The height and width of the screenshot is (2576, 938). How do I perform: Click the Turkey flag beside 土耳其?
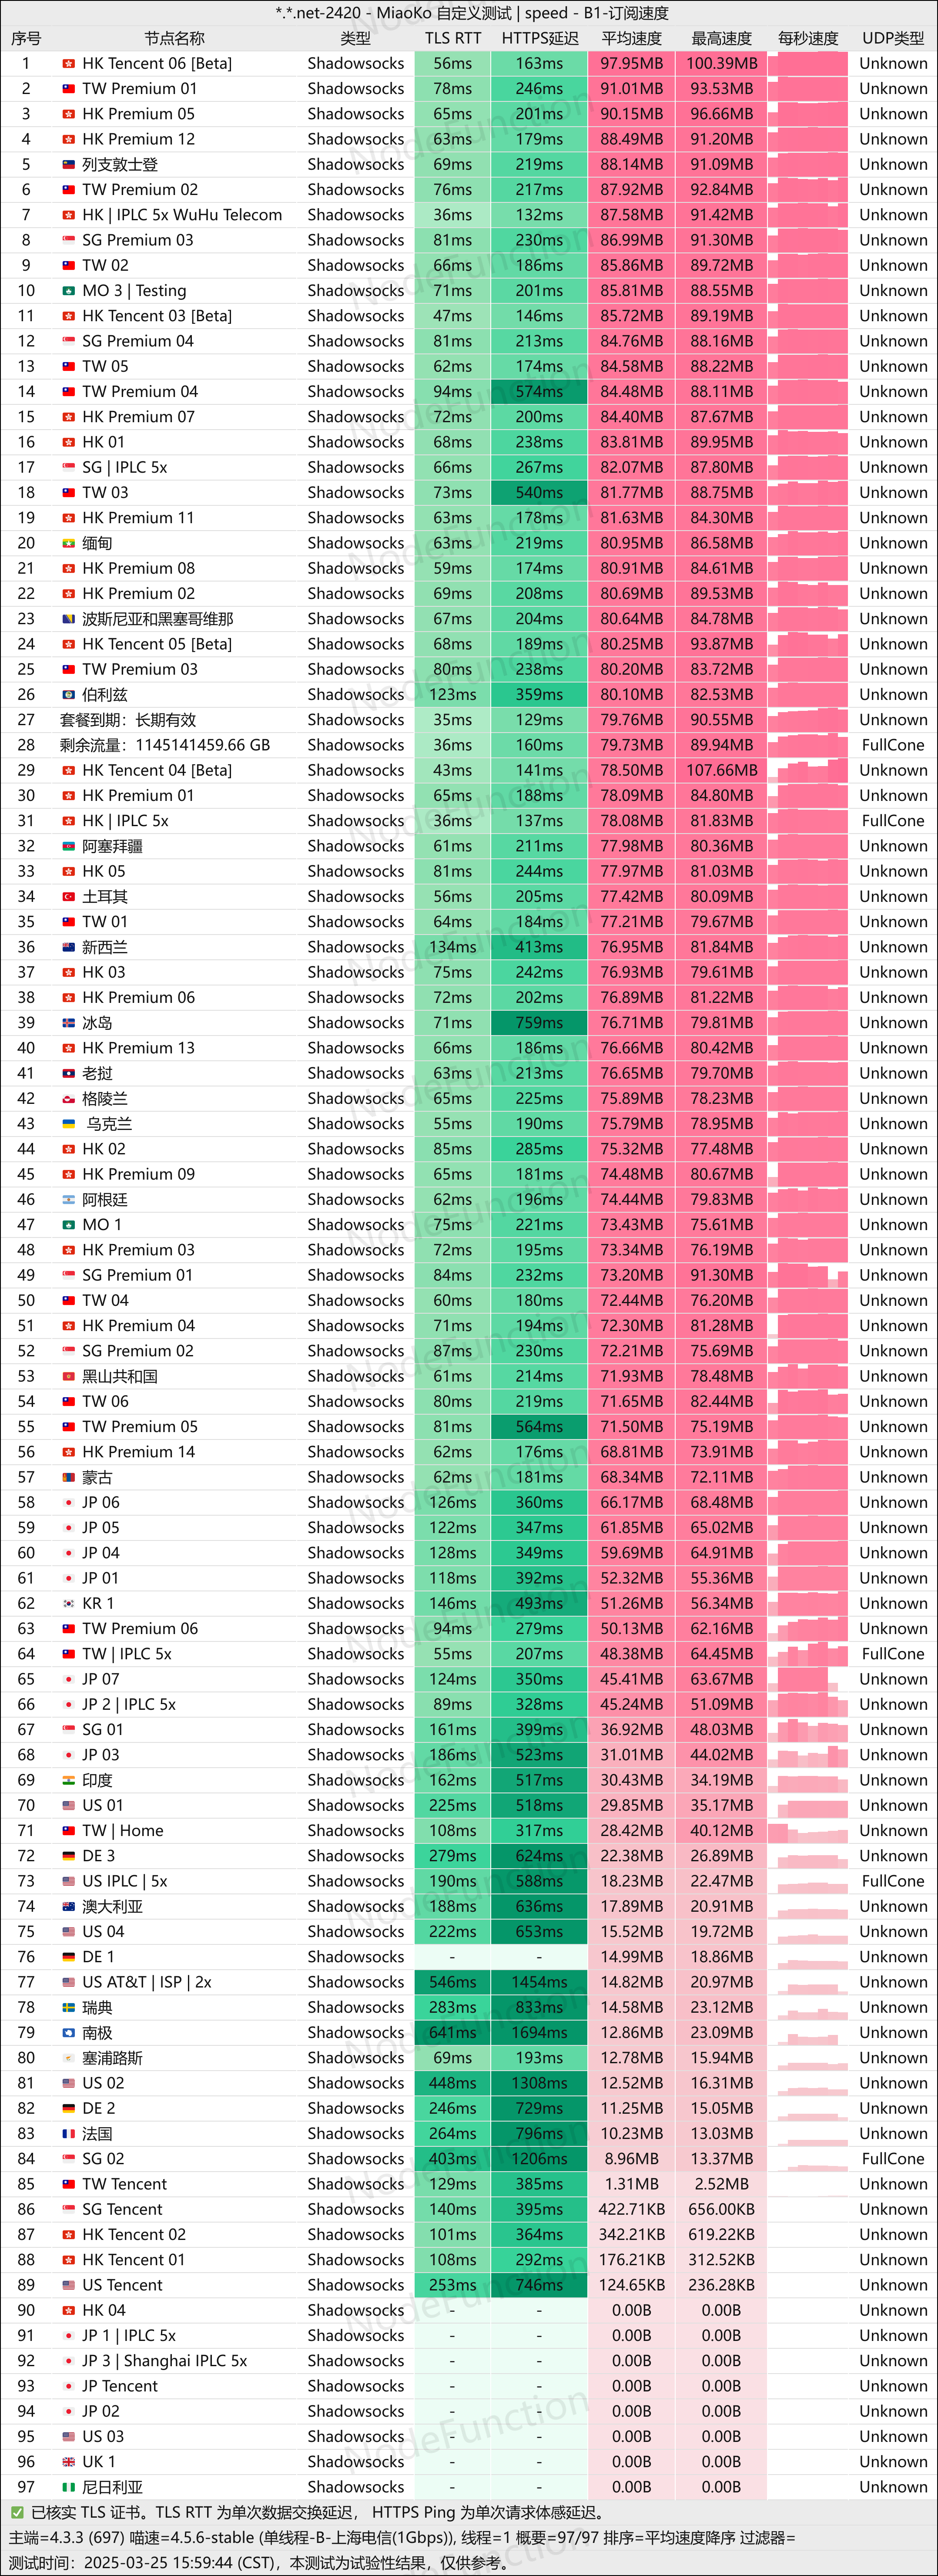pyautogui.click(x=69, y=897)
